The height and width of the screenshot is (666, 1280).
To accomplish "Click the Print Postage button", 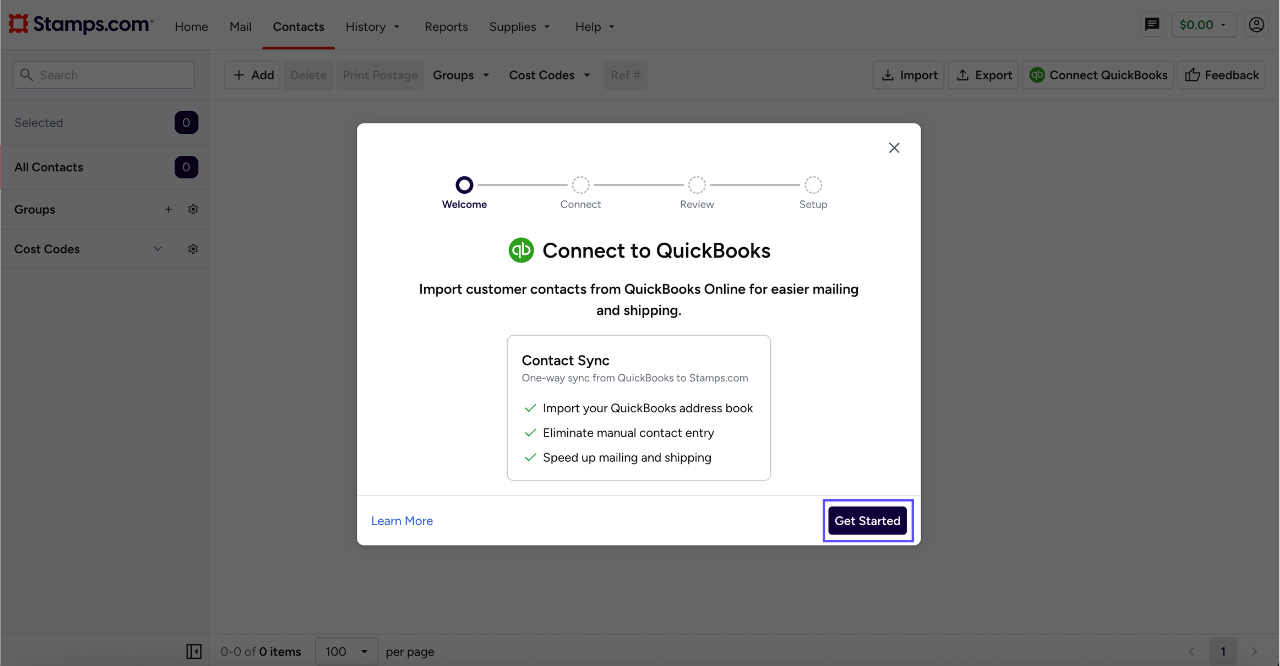I will click(x=380, y=75).
